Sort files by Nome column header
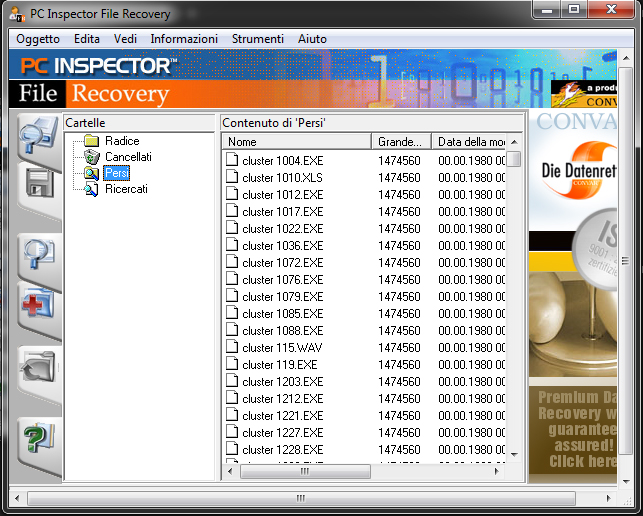 coord(296,141)
